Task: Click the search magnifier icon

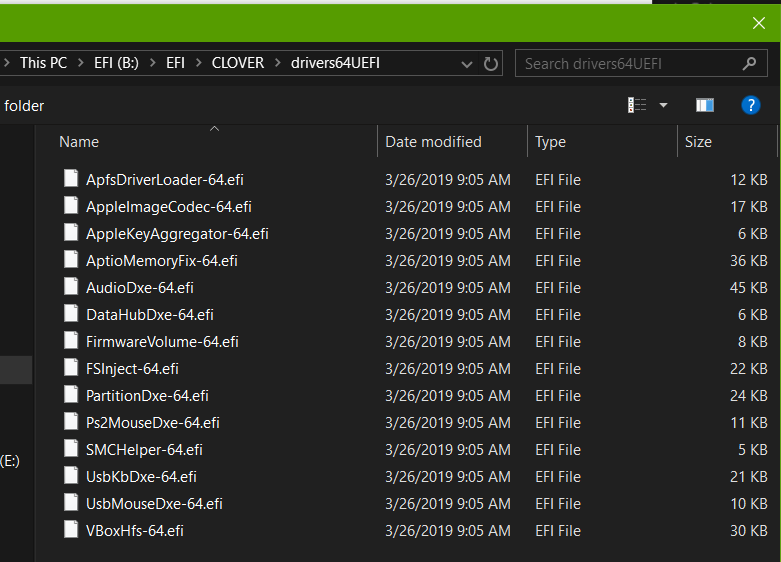Action: coord(749,63)
